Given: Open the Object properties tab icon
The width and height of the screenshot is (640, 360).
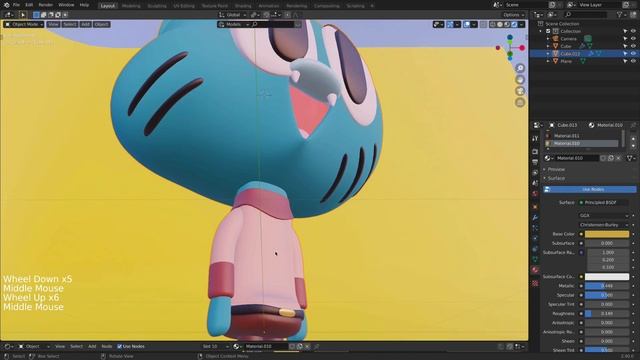Looking at the screenshot, I should point(535,207).
